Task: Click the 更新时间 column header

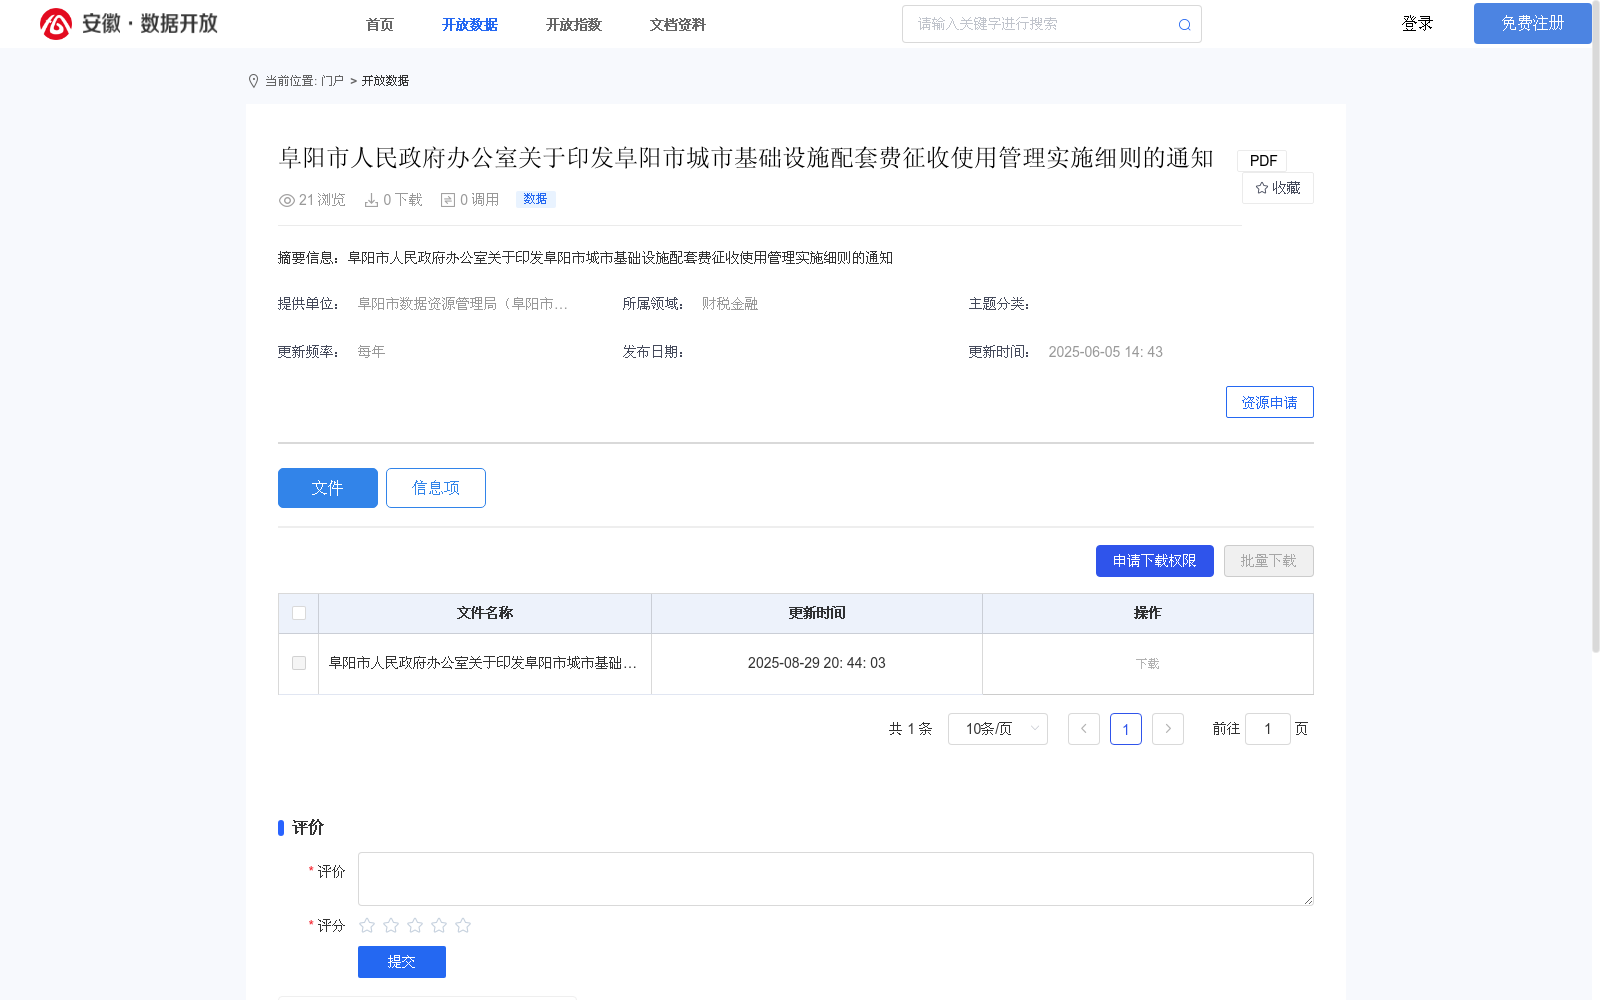Action: [x=817, y=613]
